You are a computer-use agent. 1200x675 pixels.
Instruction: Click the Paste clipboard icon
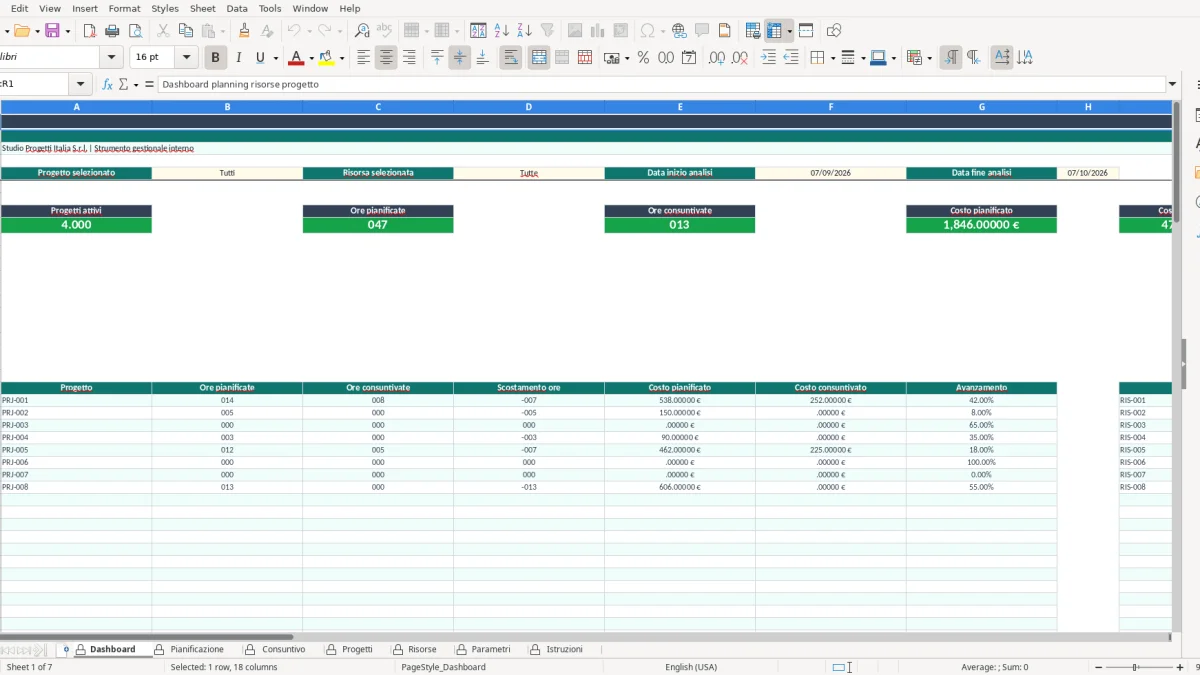click(x=208, y=31)
